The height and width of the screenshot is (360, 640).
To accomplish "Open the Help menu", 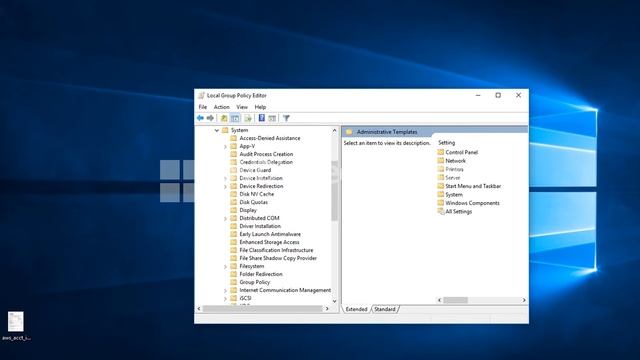I will 260,107.
